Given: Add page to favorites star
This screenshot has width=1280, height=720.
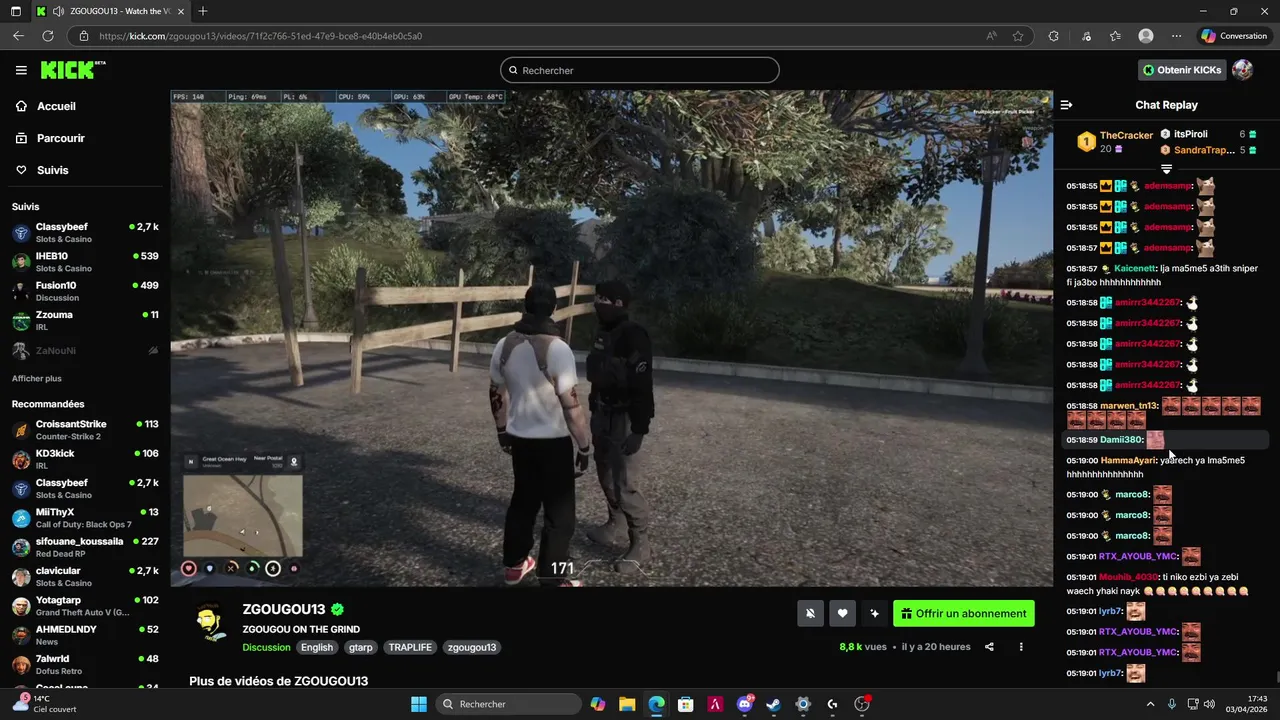Looking at the screenshot, I should coord(1018,36).
